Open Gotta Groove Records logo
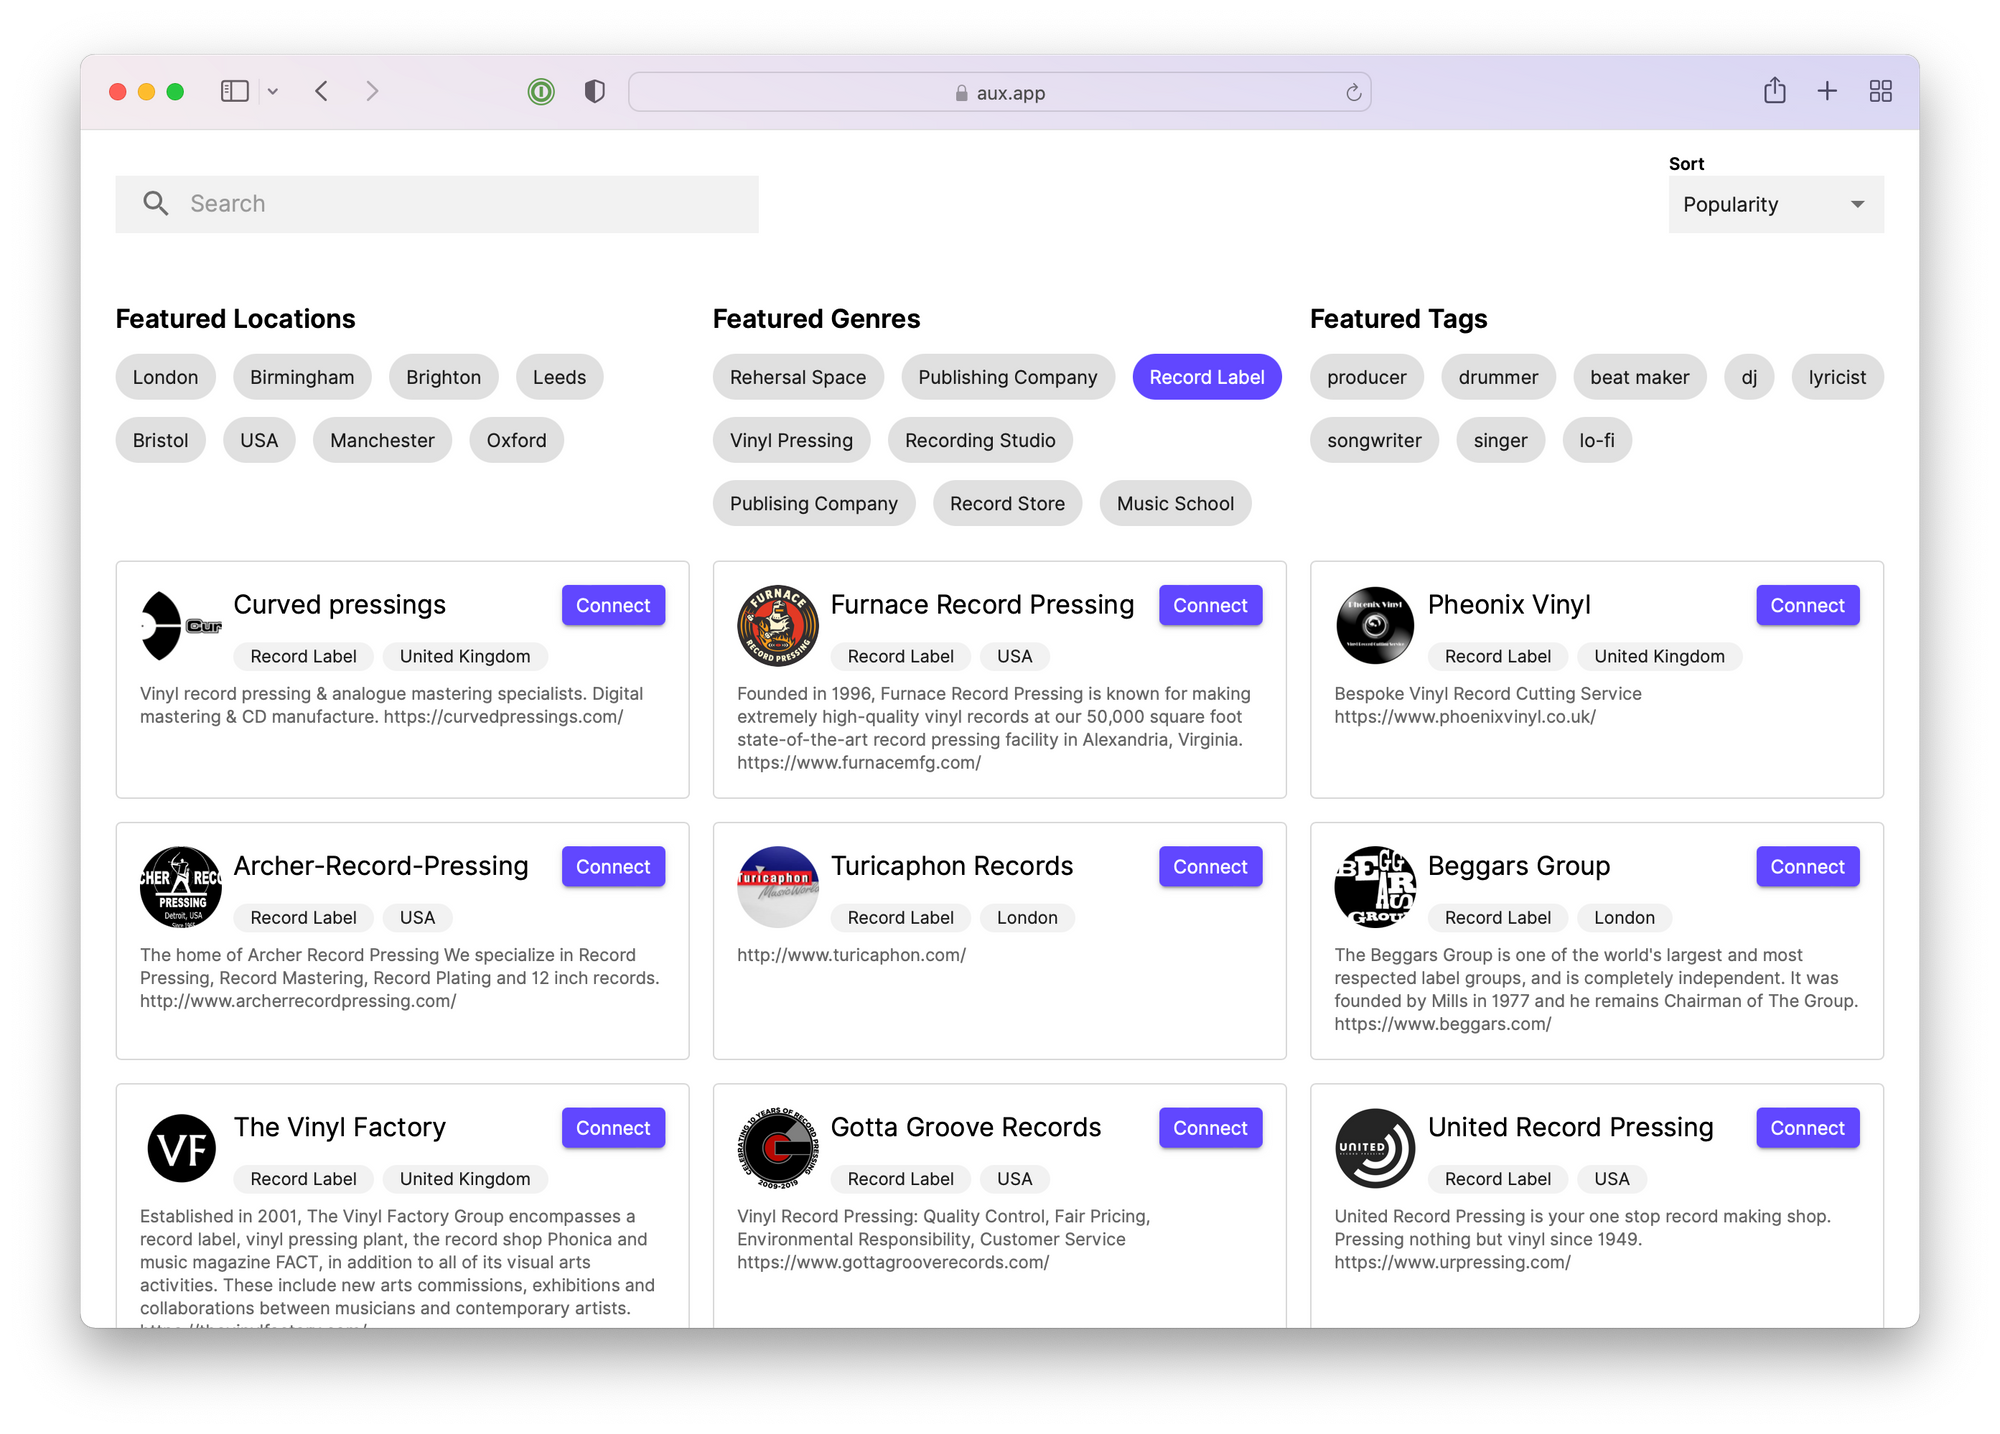Screen dimensions: 2000x1434 click(778, 1148)
